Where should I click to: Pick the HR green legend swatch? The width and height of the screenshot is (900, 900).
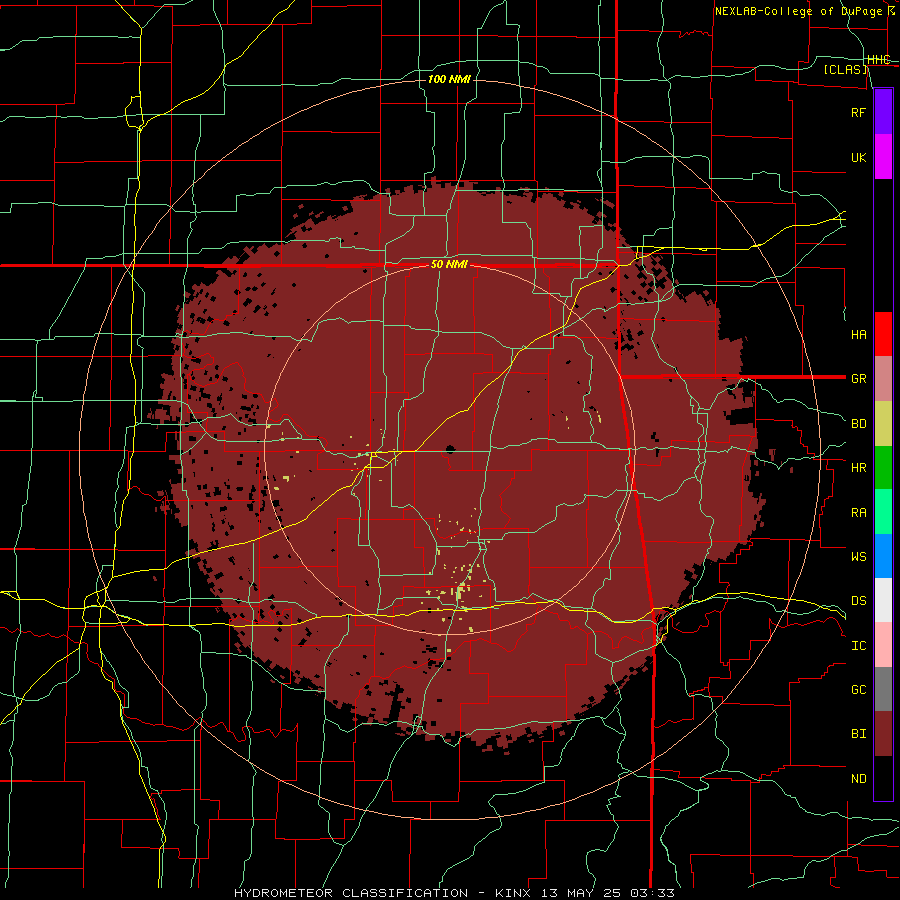883,468
